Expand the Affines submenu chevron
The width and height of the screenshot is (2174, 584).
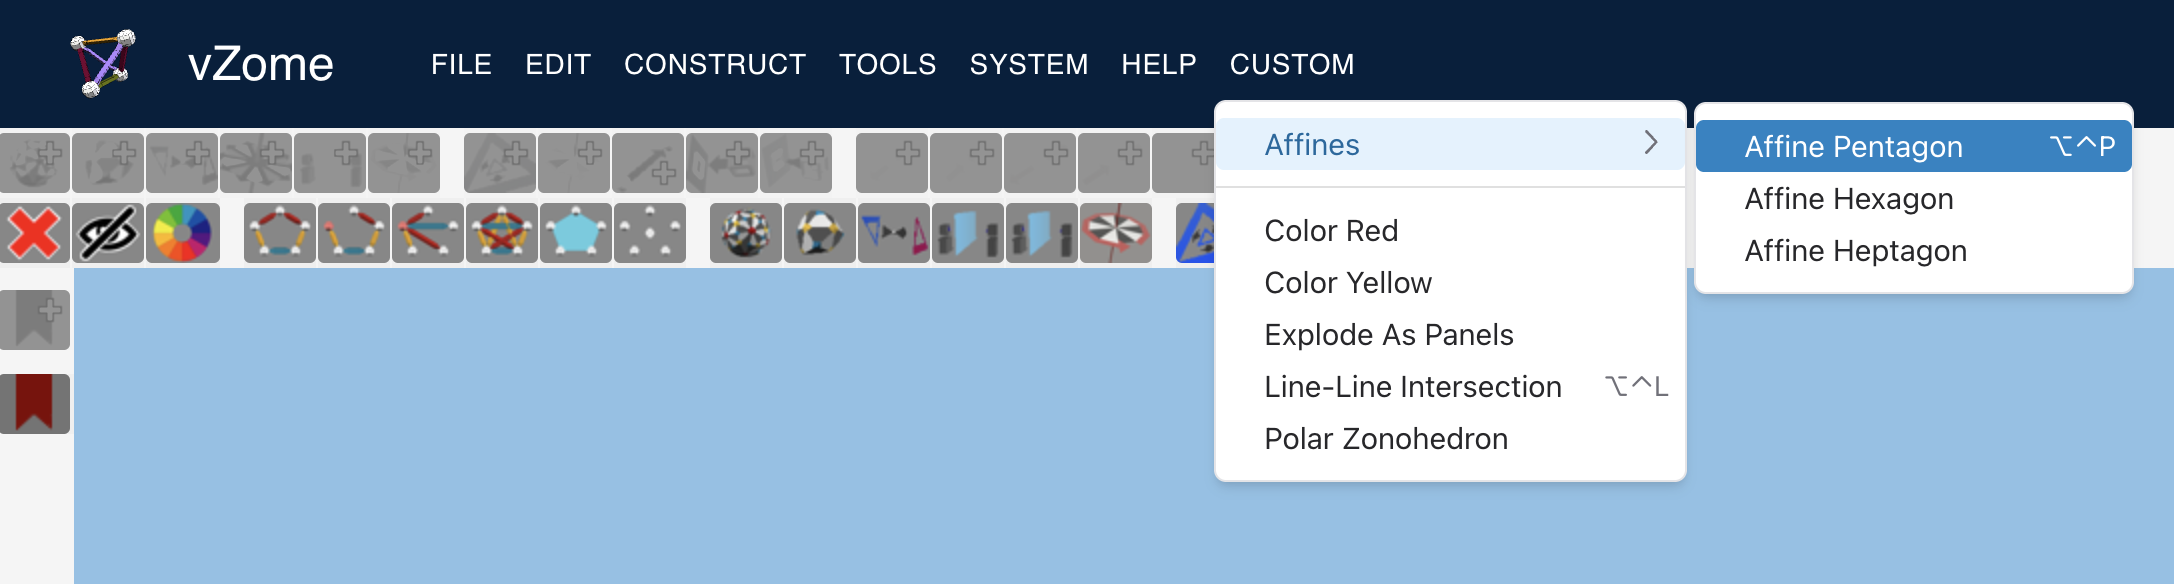1651,144
